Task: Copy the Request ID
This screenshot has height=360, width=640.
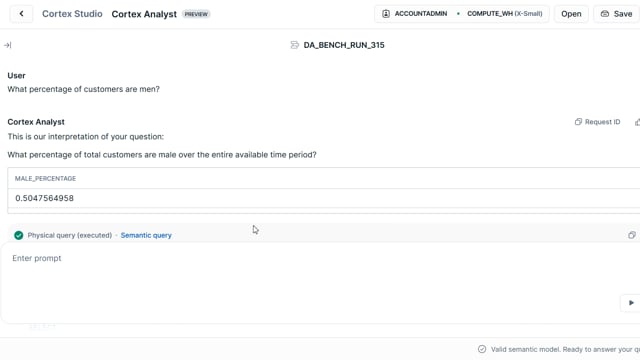Action: click(598, 122)
